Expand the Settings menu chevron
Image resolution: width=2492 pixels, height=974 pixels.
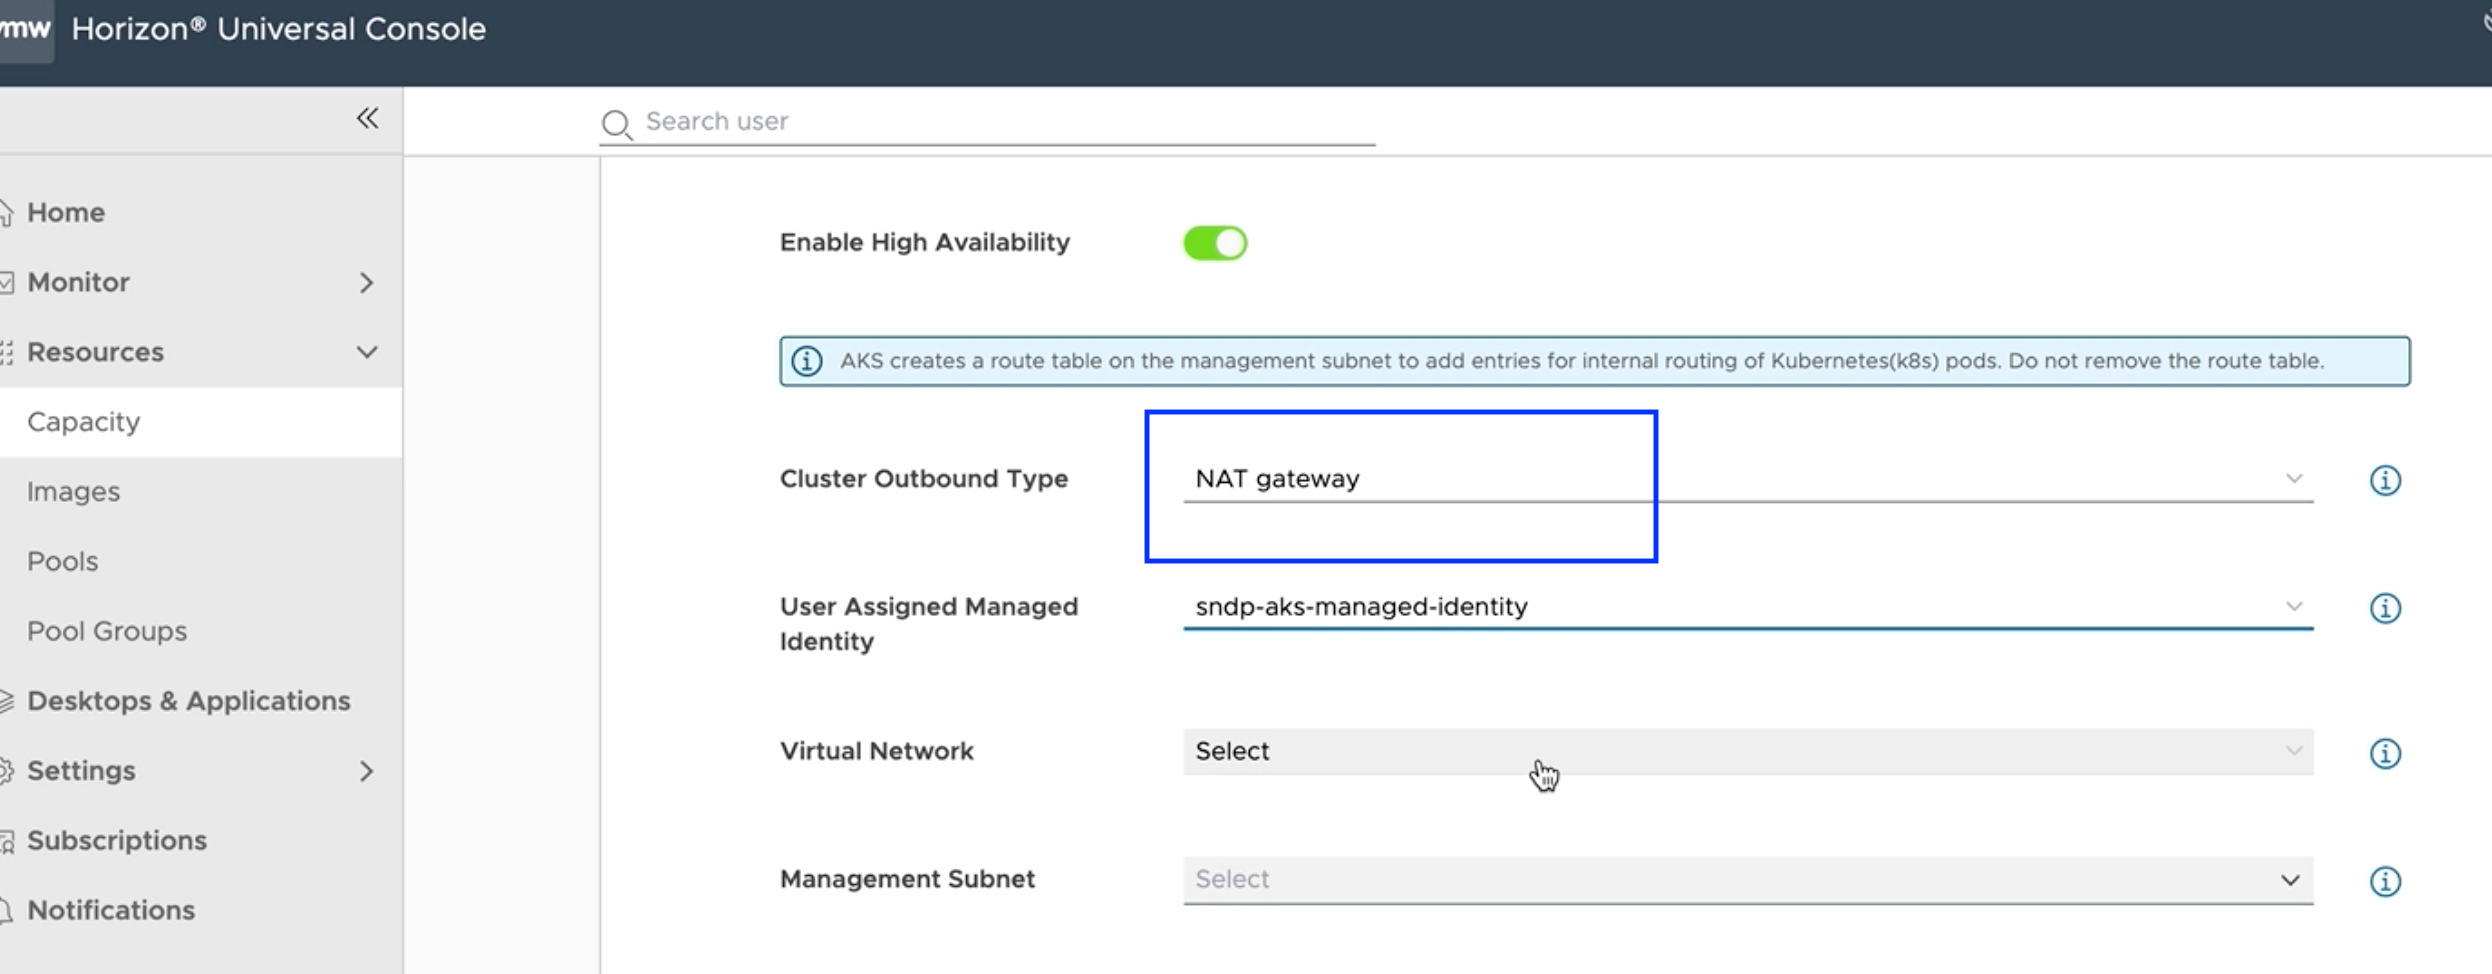tap(367, 771)
